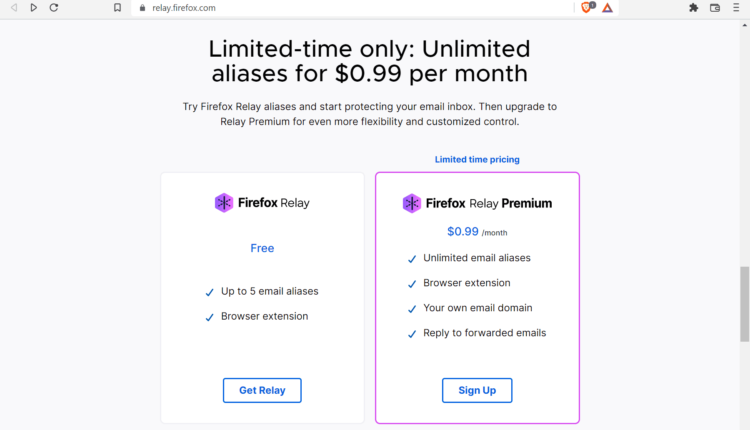This screenshot has width=750, height=430.
Task: Reload the current page
Action: tap(54, 8)
